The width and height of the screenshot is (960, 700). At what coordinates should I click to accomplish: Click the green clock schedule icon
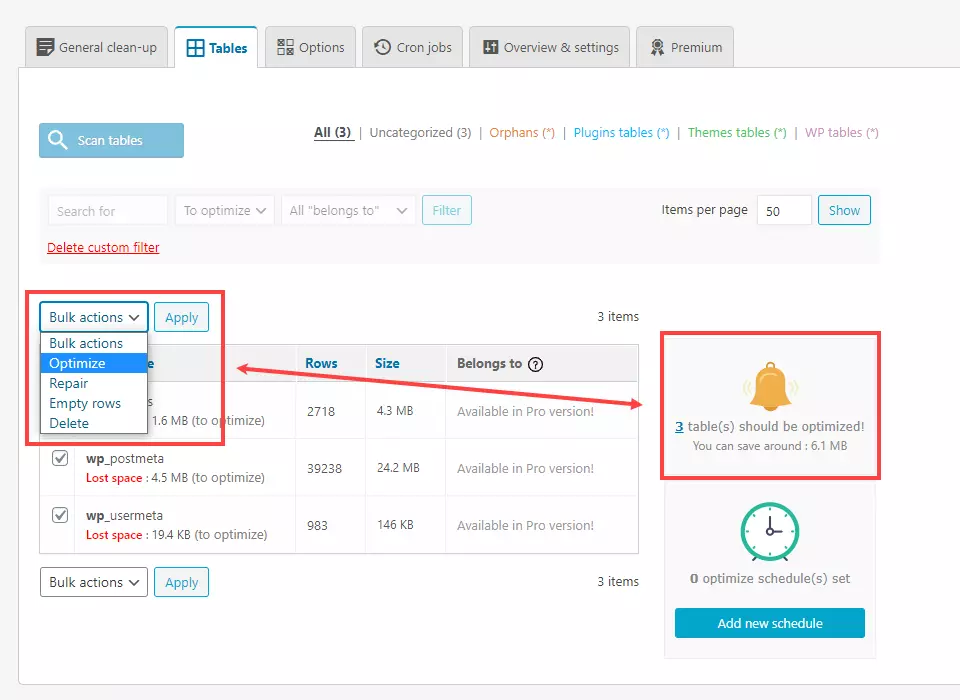(x=770, y=532)
